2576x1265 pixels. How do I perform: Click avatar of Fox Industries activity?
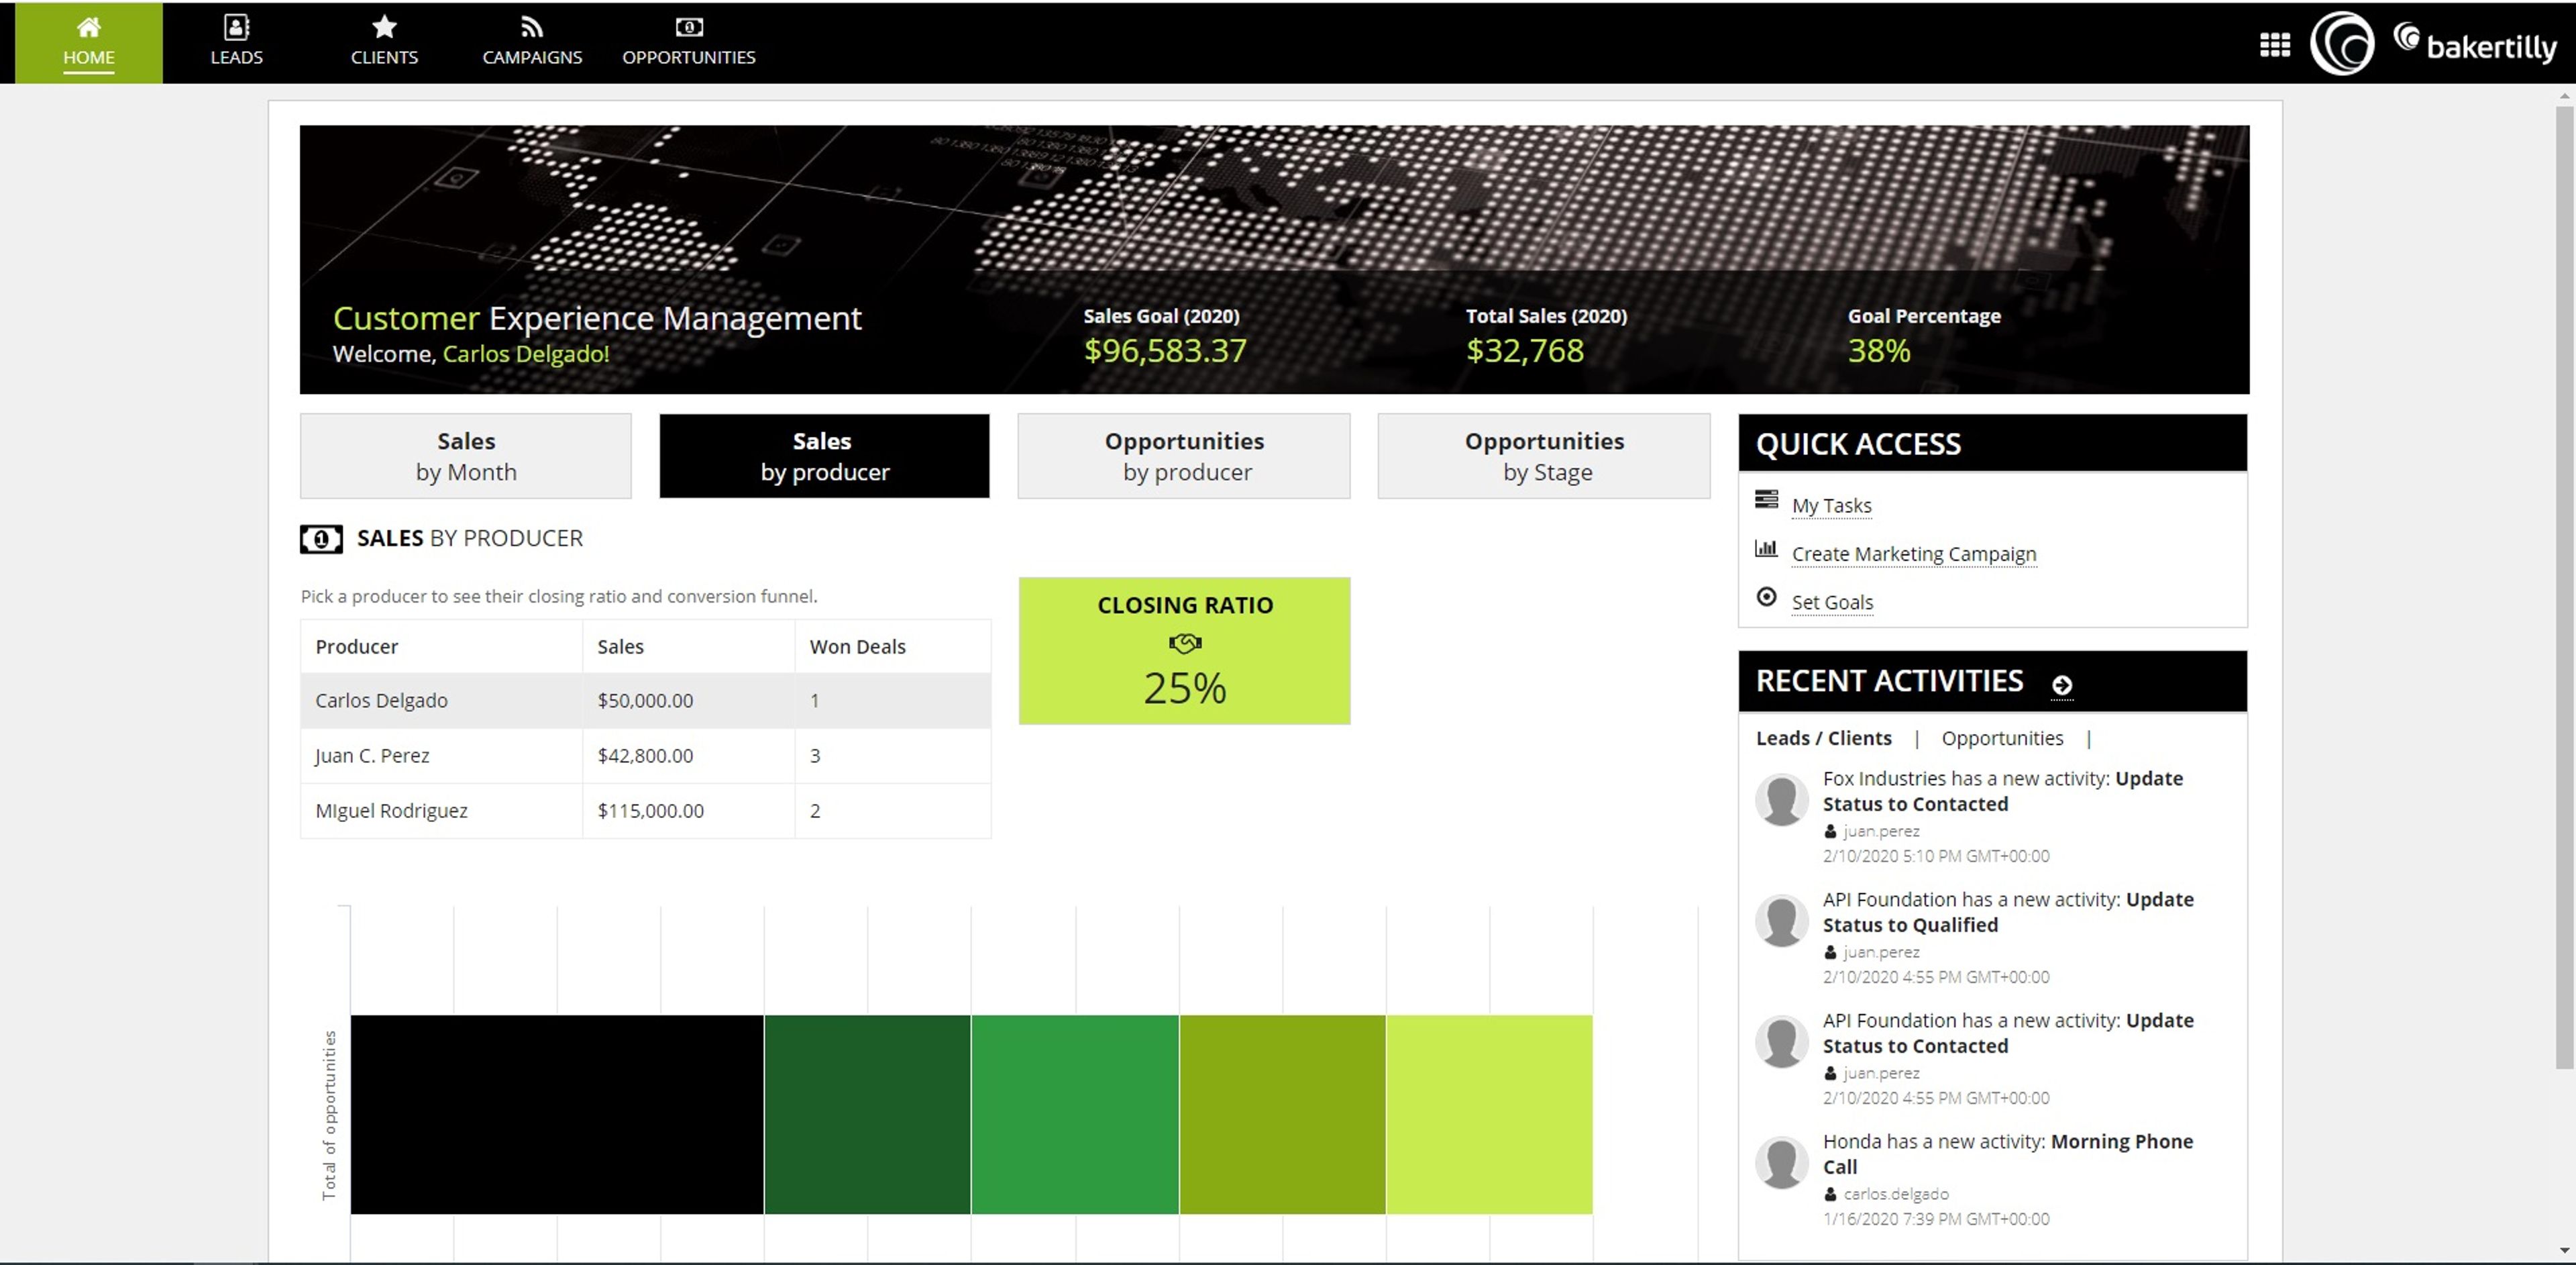point(1782,799)
